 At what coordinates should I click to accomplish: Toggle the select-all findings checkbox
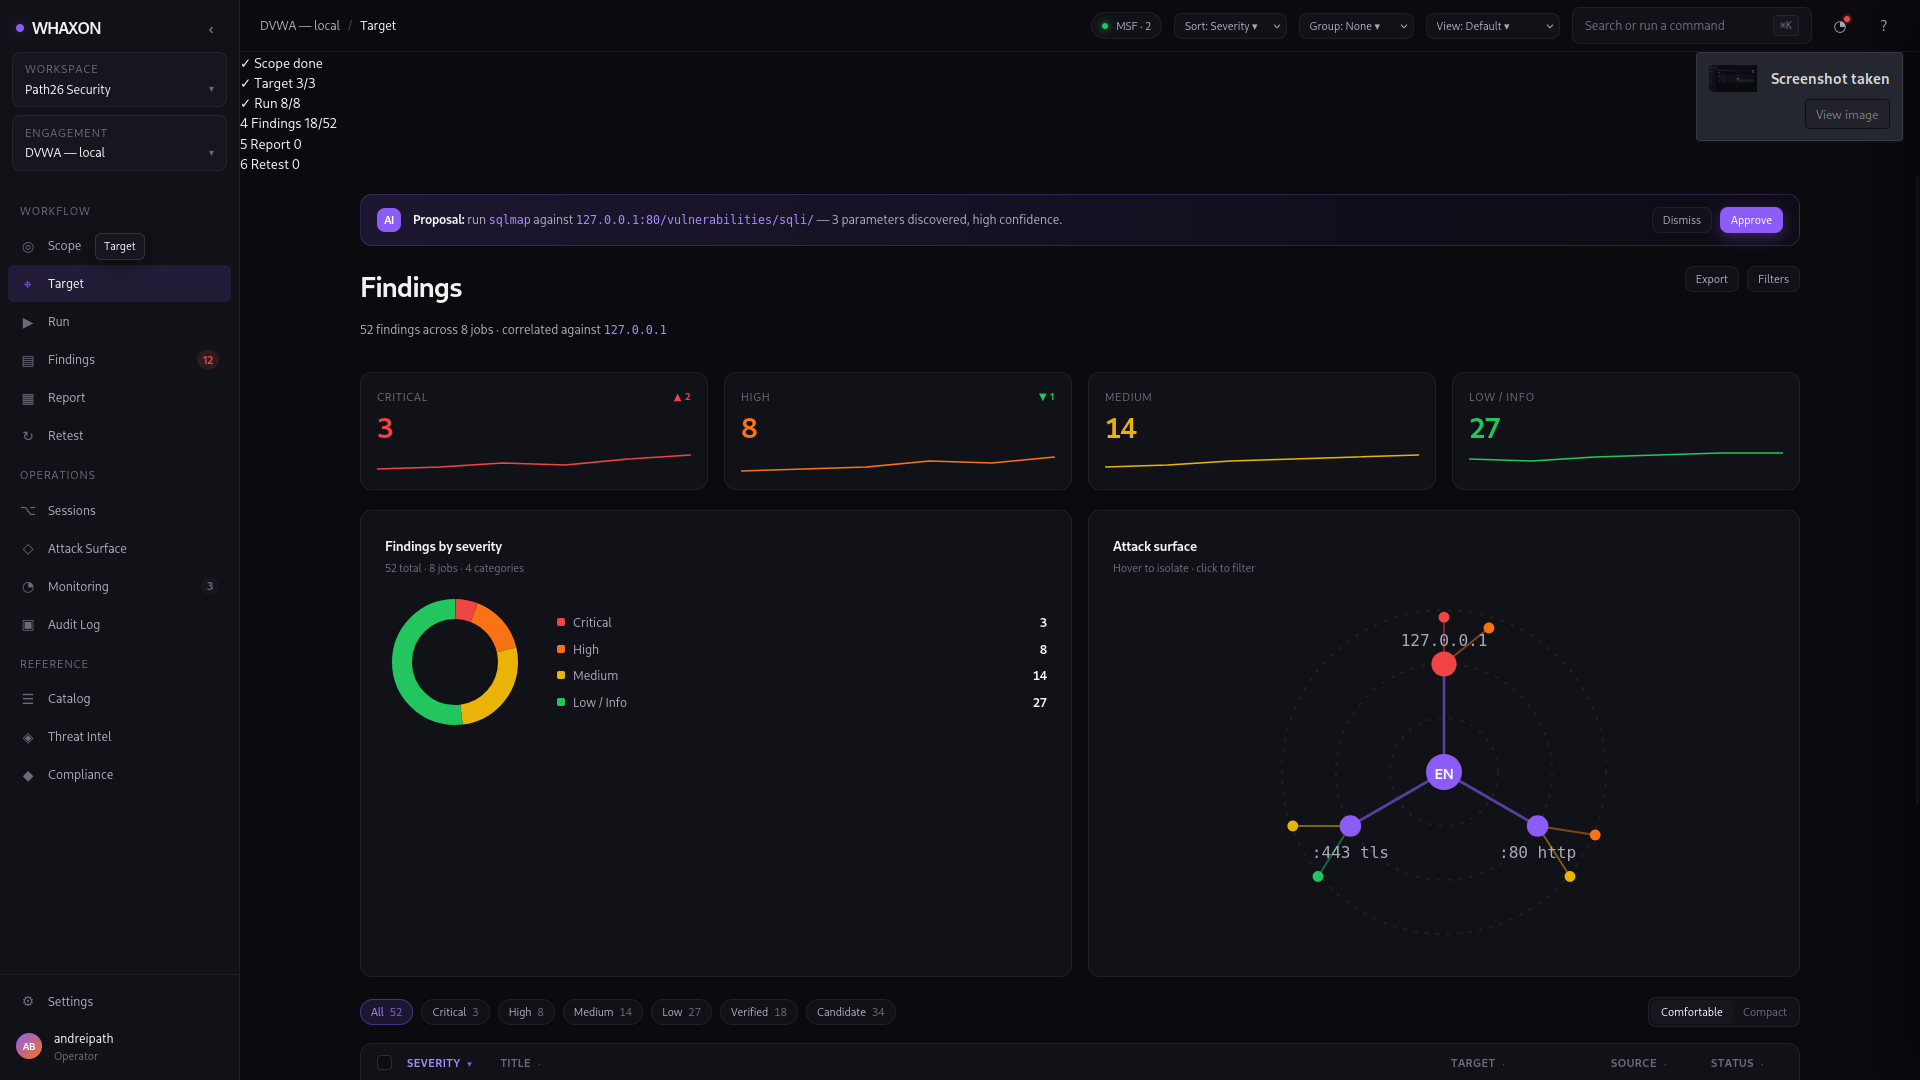click(x=384, y=1063)
